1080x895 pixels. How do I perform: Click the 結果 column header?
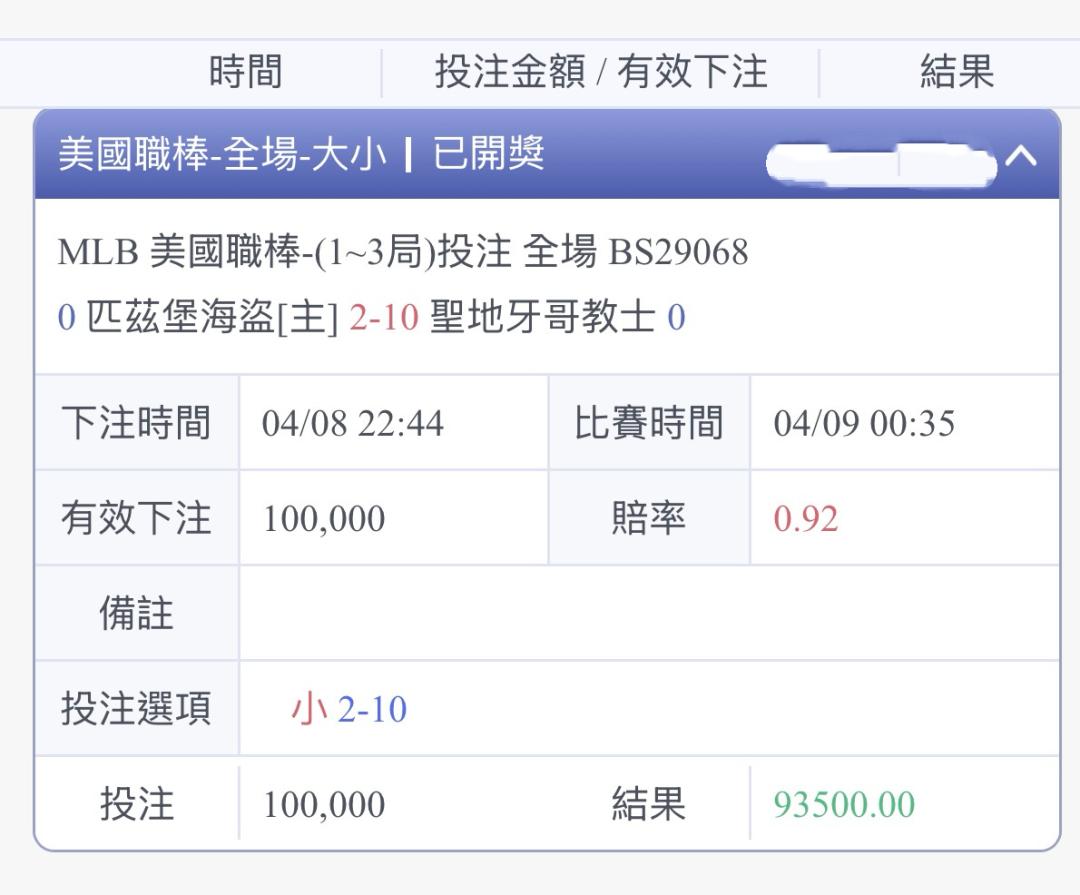click(x=957, y=72)
